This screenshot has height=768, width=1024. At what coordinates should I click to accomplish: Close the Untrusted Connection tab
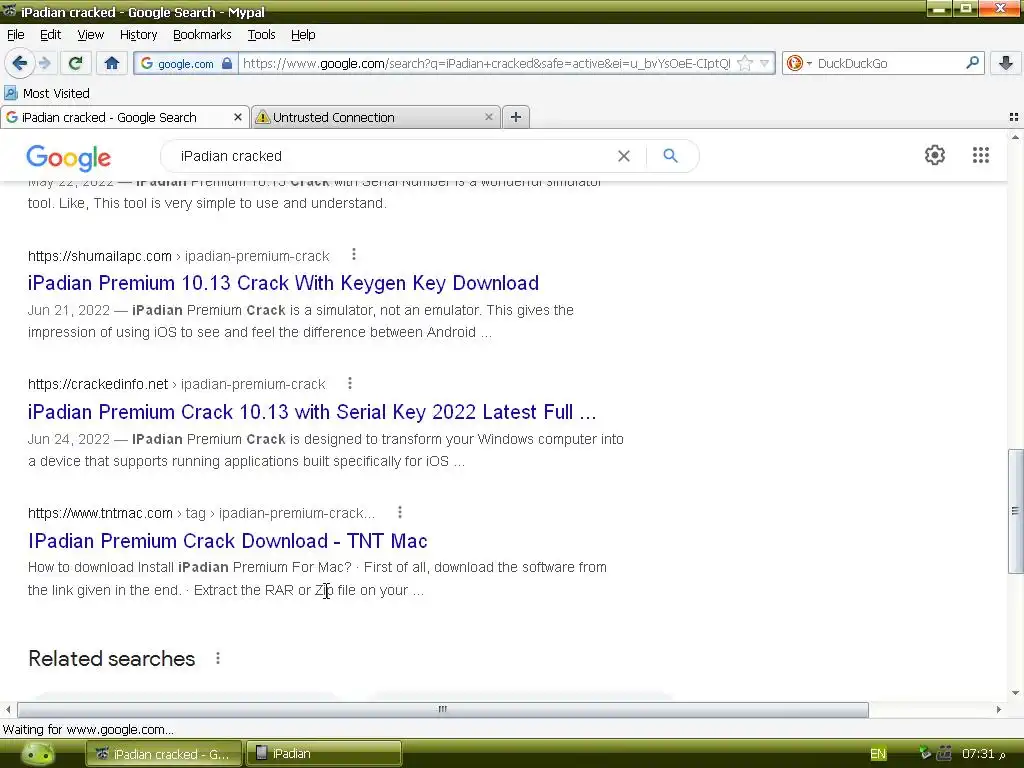[x=488, y=118]
